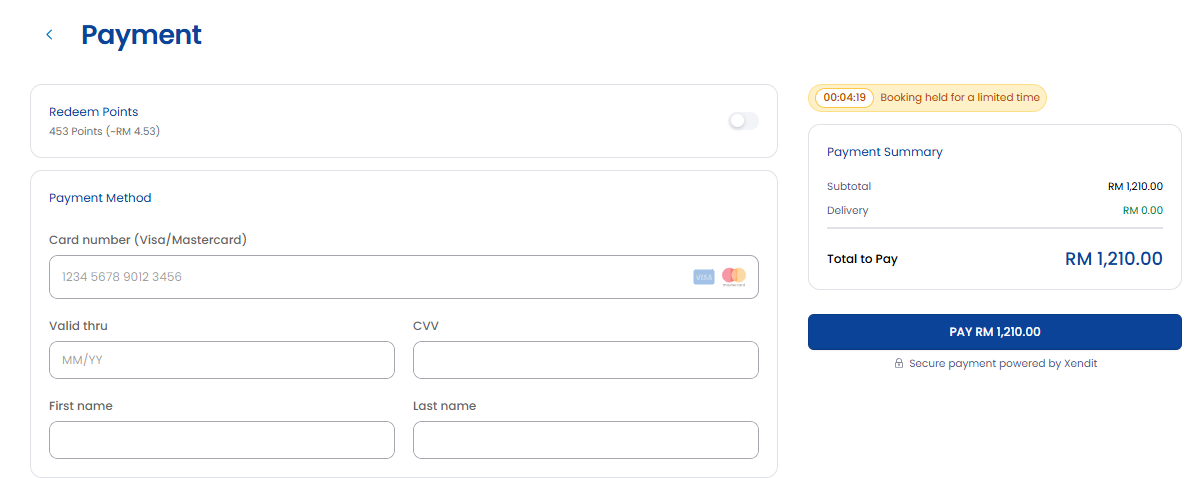The image size is (1199, 478).
Task: Click the Payment page heading
Action: pos(141,34)
